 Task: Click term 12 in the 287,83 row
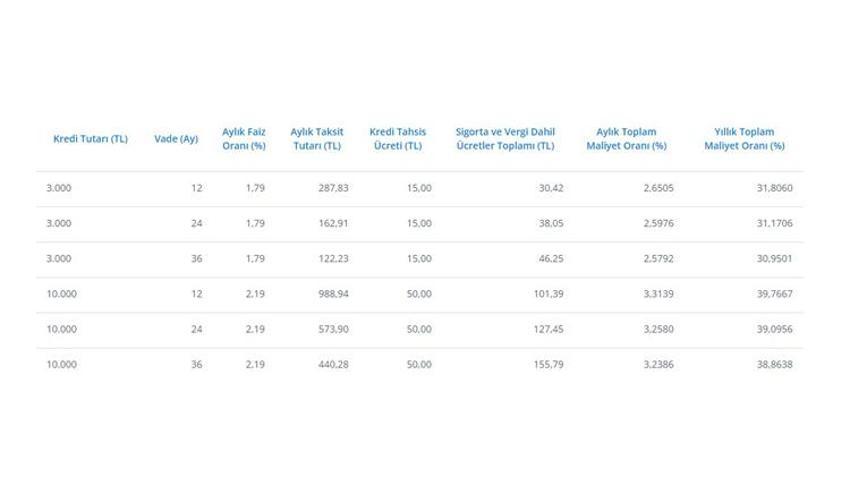point(197,188)
